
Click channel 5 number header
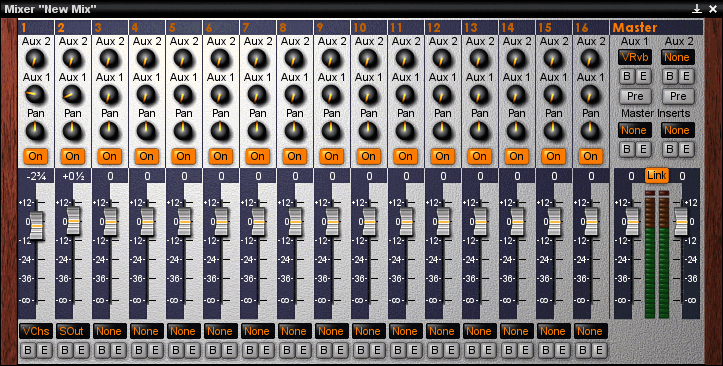[x=184, y=28]
